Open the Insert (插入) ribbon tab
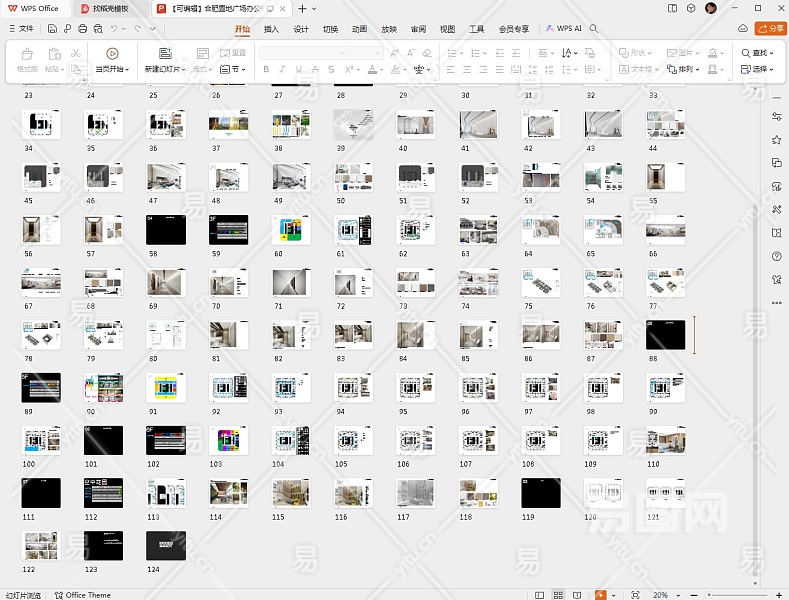789x600 pixels. coord(271,29)
